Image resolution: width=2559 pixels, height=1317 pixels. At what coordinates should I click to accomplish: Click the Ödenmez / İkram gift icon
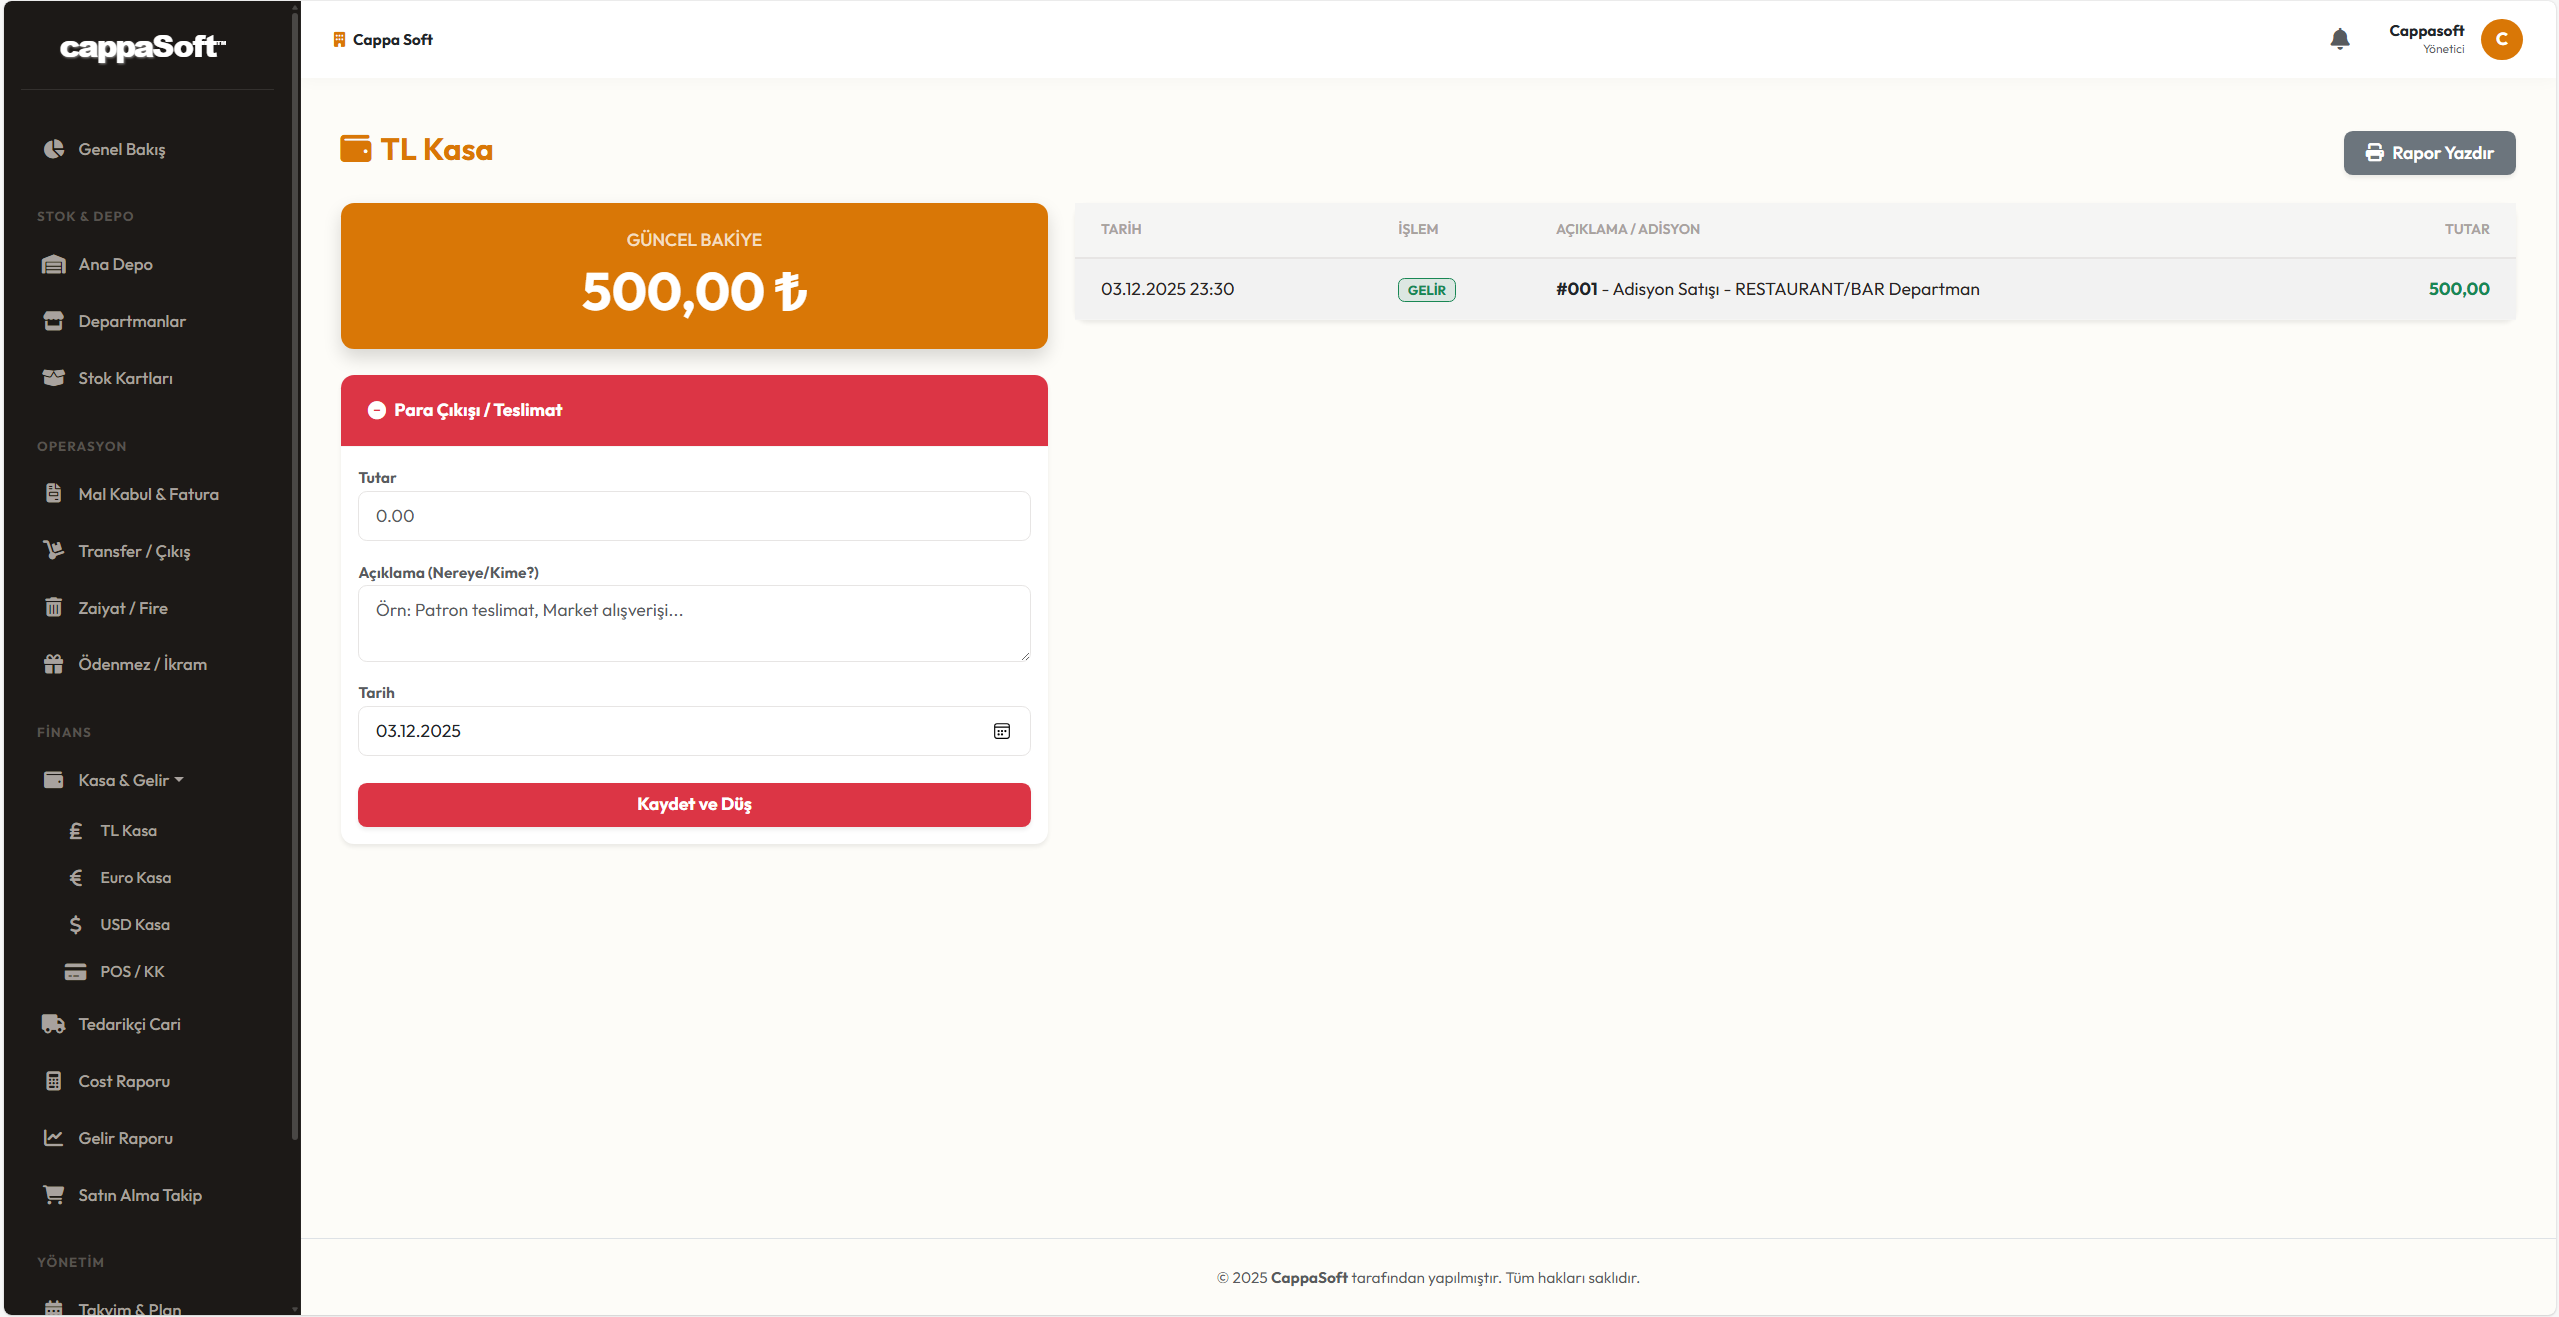point(54,664)
